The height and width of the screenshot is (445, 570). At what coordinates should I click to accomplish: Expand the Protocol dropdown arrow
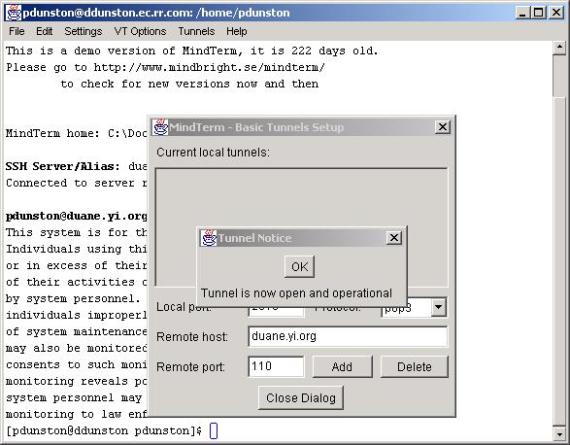pyautogui.click(x=439, y=307)
